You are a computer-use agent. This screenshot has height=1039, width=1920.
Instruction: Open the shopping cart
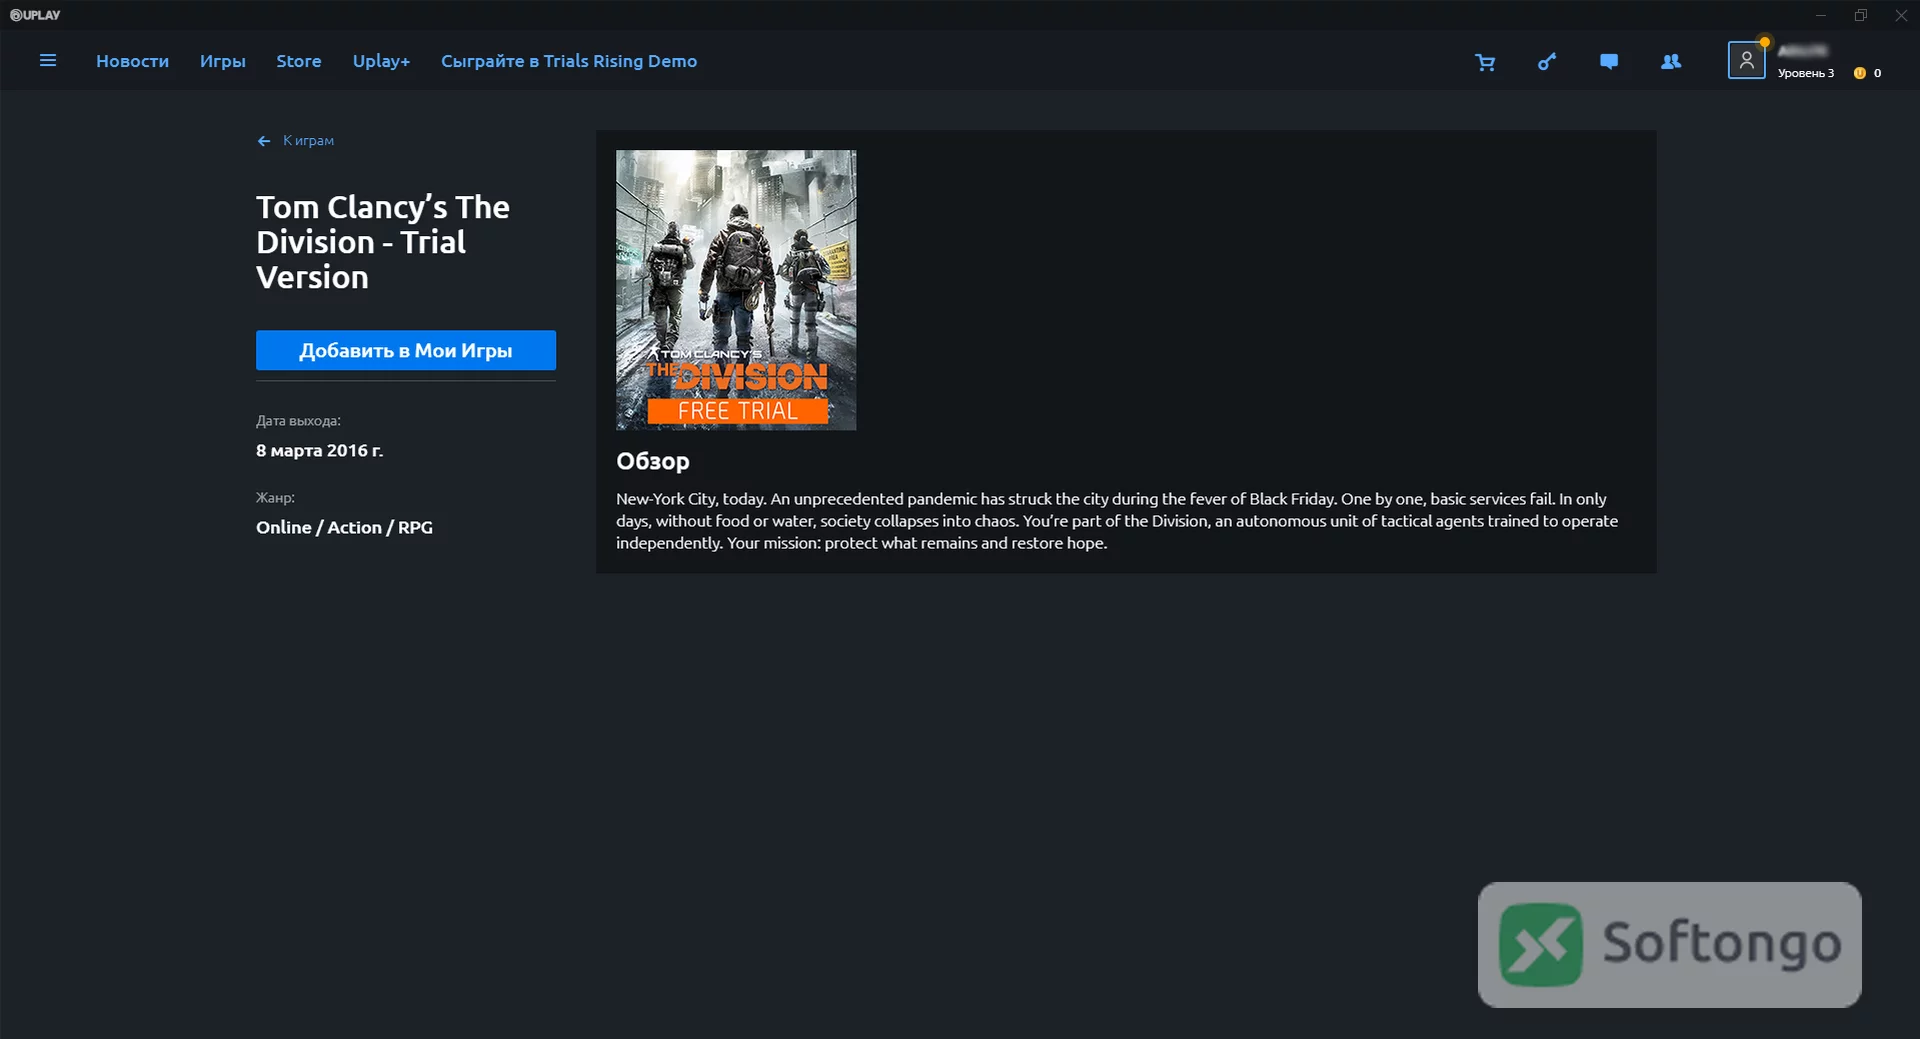coord(1485,62)
